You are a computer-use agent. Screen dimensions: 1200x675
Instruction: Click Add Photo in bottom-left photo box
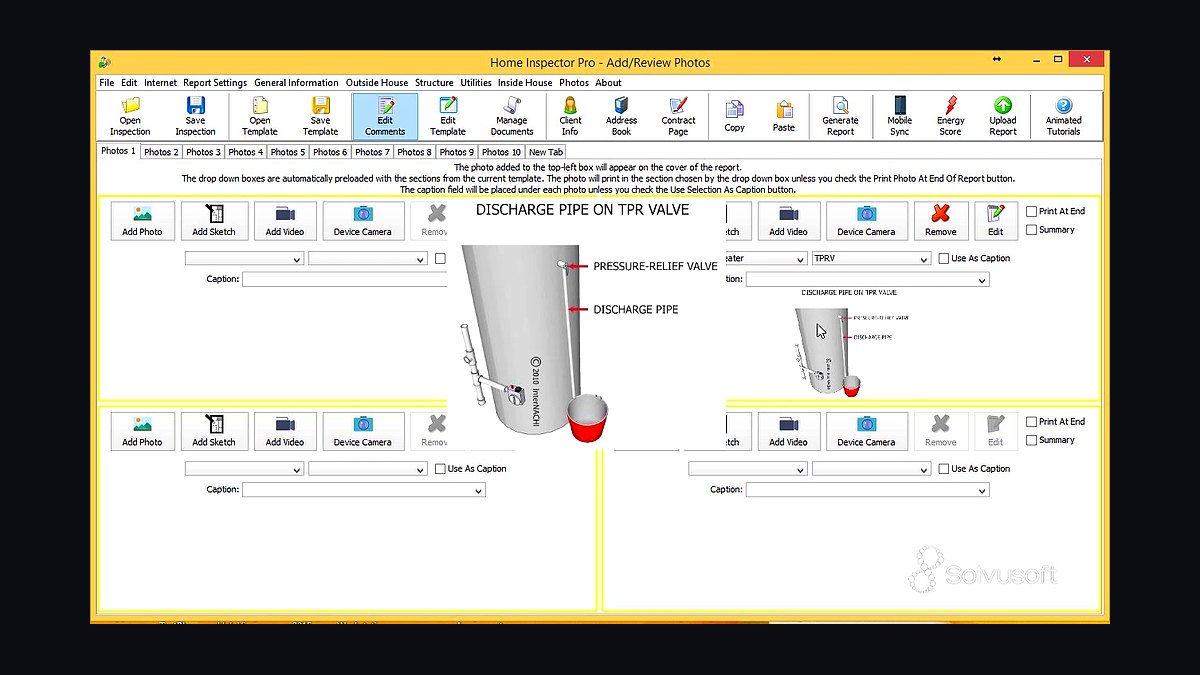click(x=142, y=431)
